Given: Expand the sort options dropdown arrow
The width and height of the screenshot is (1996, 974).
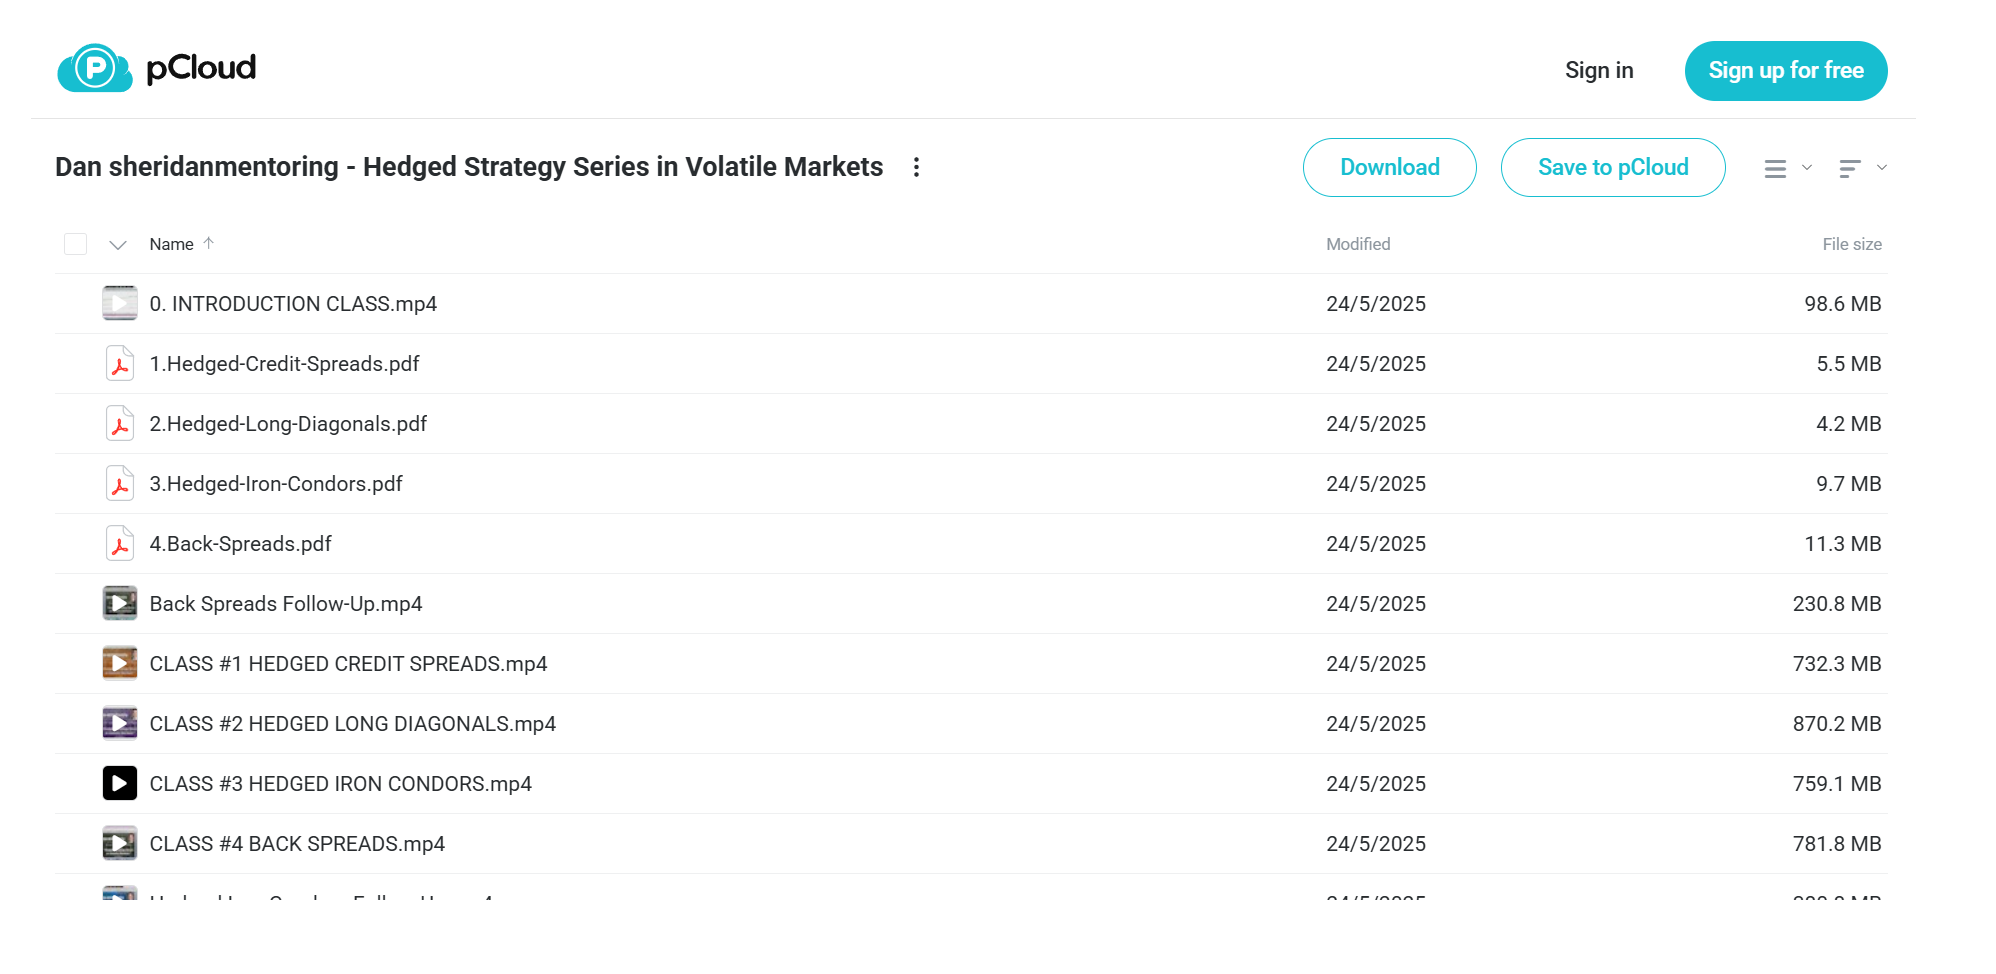Looking at the screenshot, I should [x=1882, y=168].
